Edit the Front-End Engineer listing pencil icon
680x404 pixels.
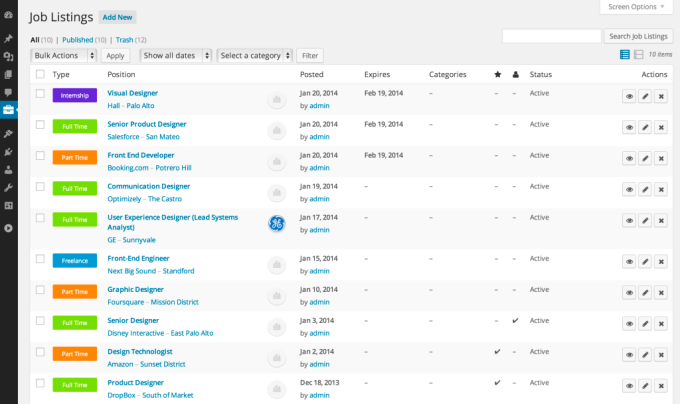tap(645, 261)
